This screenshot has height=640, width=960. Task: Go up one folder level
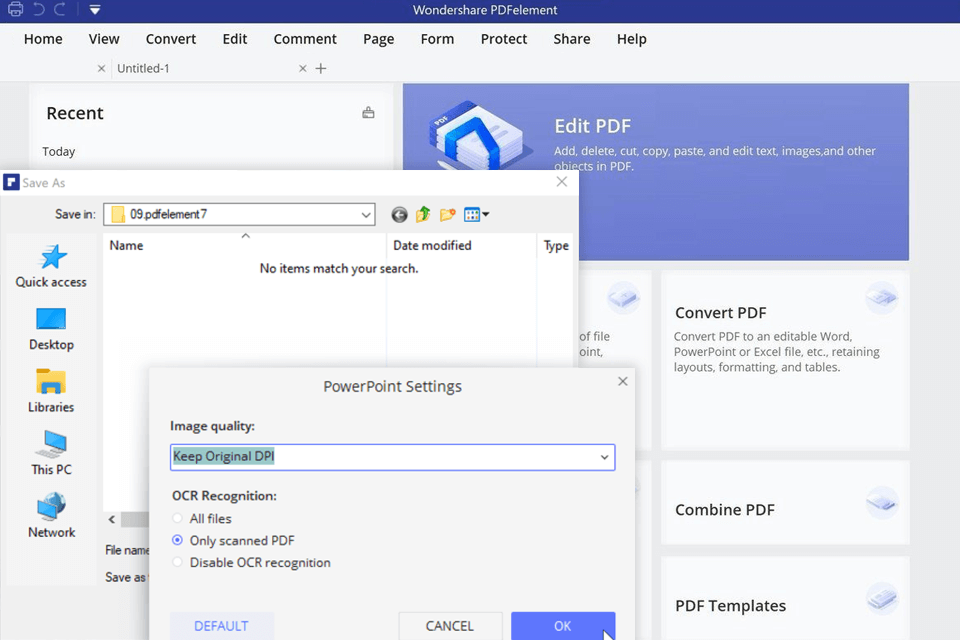[x=423, y=214]
